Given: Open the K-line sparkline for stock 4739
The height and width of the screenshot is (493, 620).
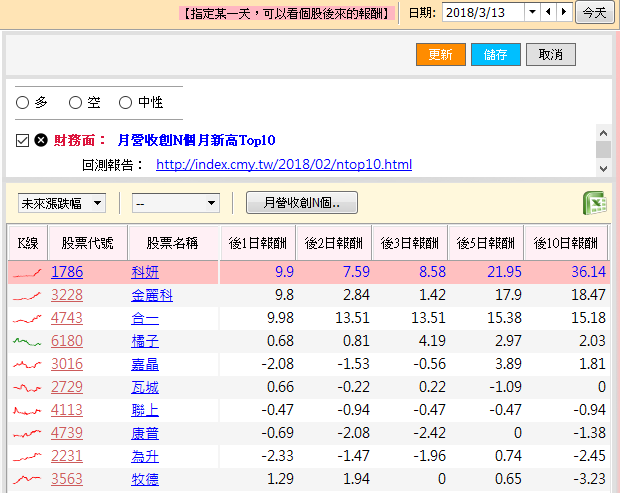Looking at the screenshot, I should (27, 433).
